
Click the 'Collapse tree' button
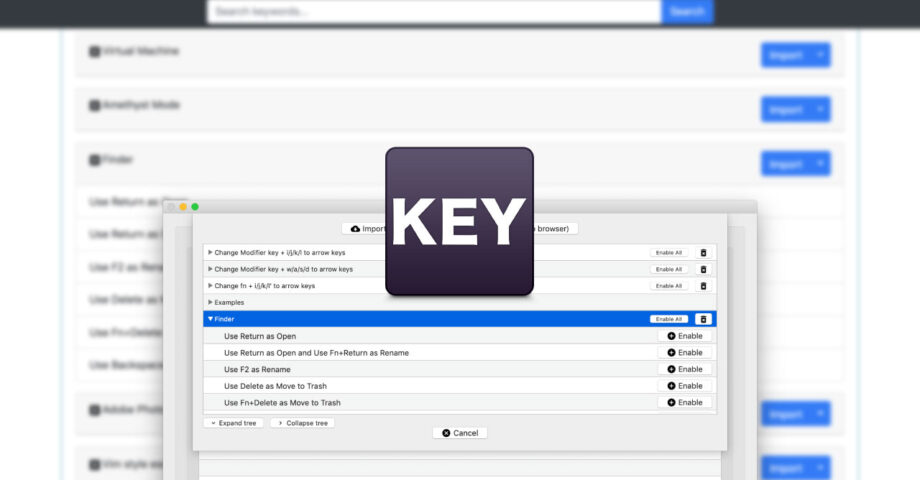303,423
